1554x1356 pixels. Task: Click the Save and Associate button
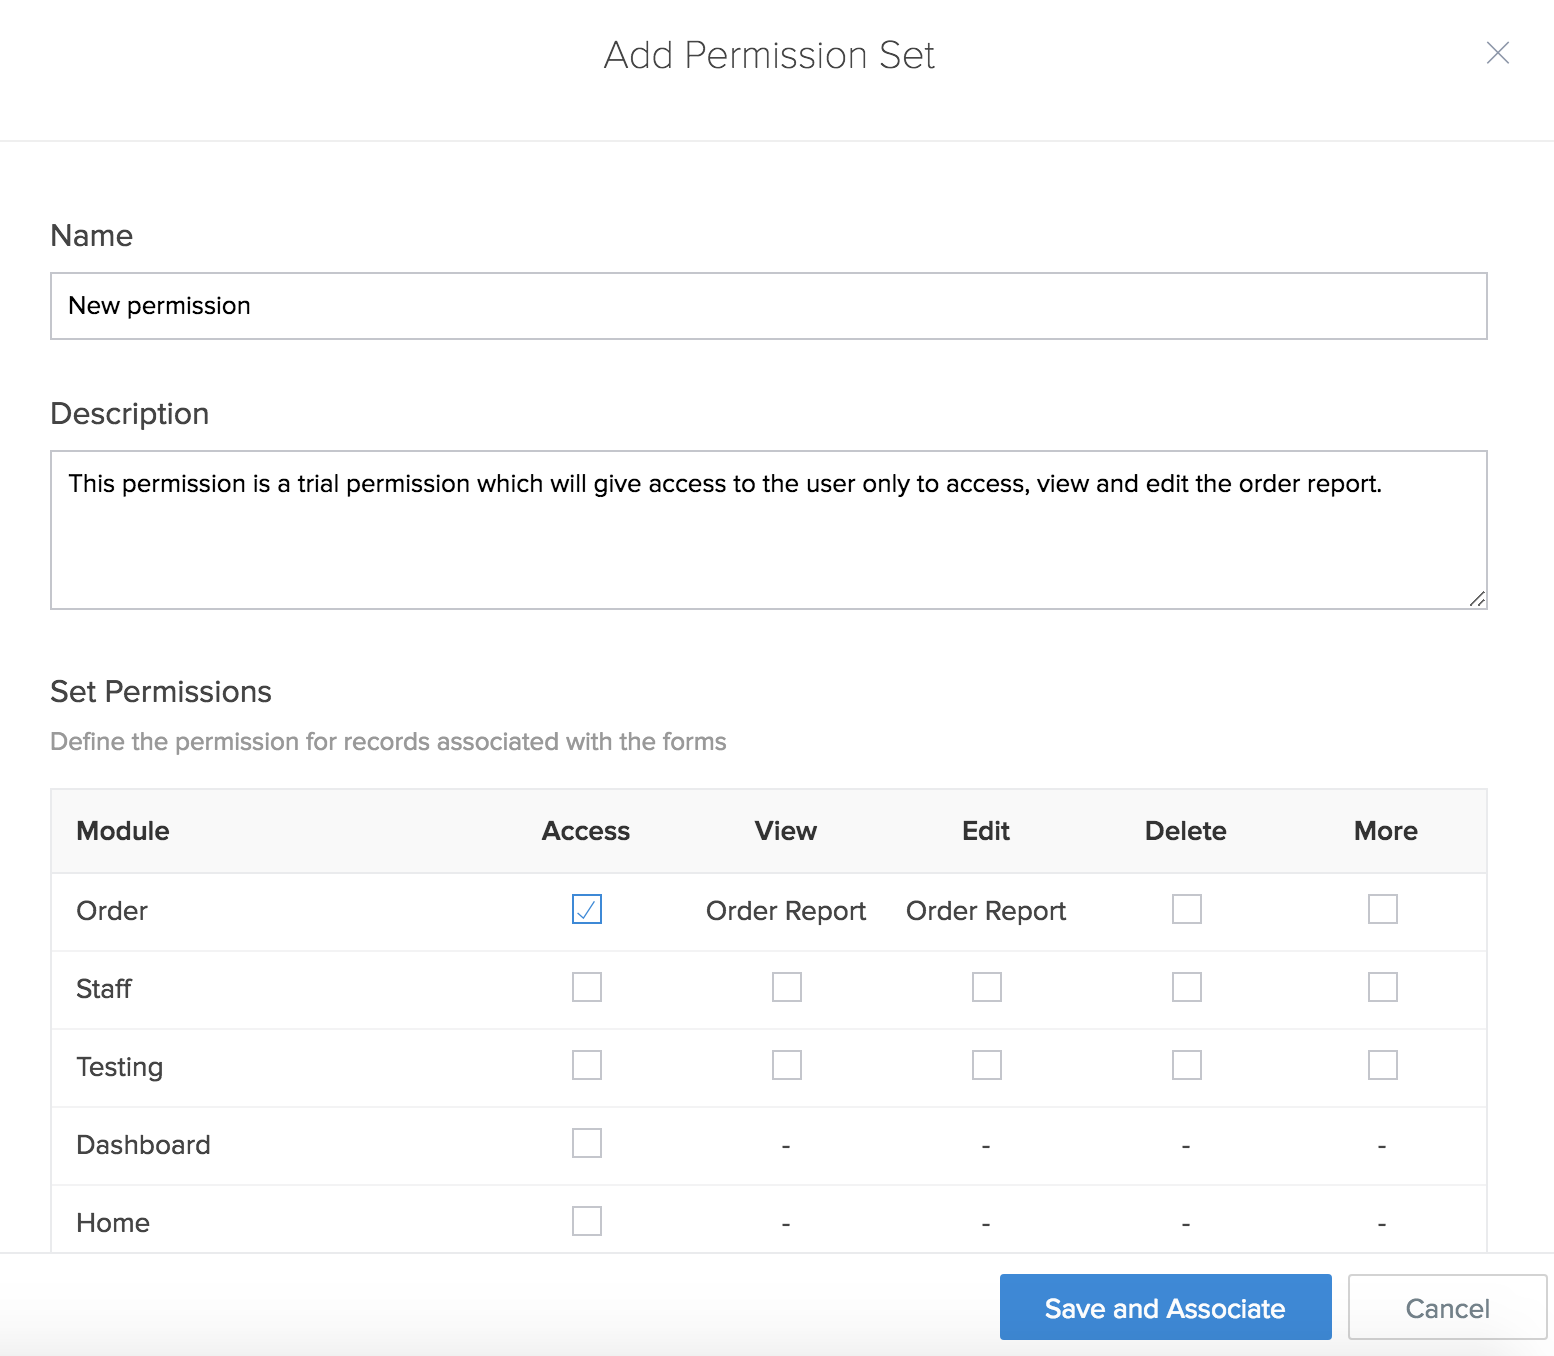point(1165,1307)
